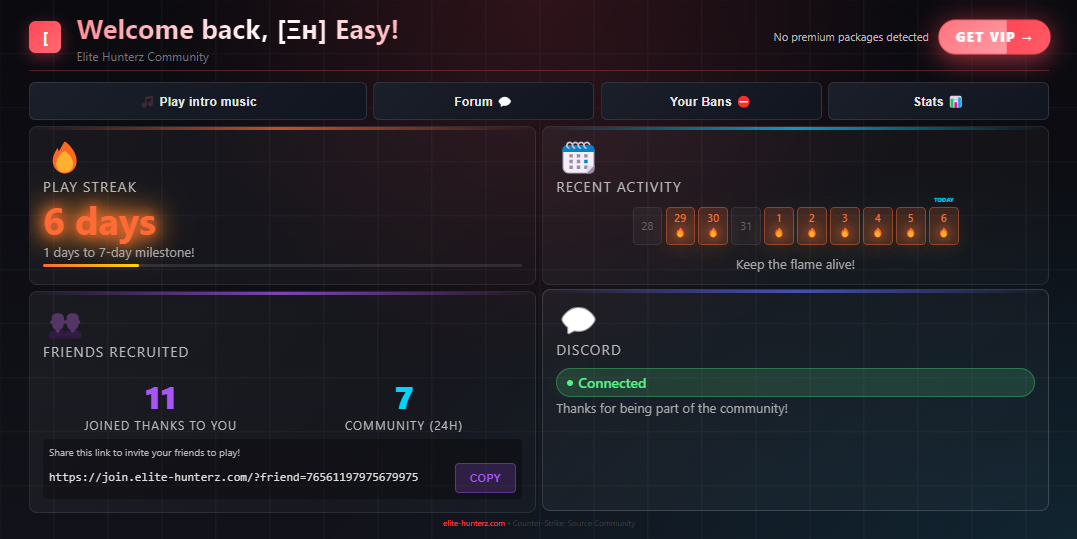Open Your Bans page
The height and width of the screenshot is (539, 1077).
(710, 101)
